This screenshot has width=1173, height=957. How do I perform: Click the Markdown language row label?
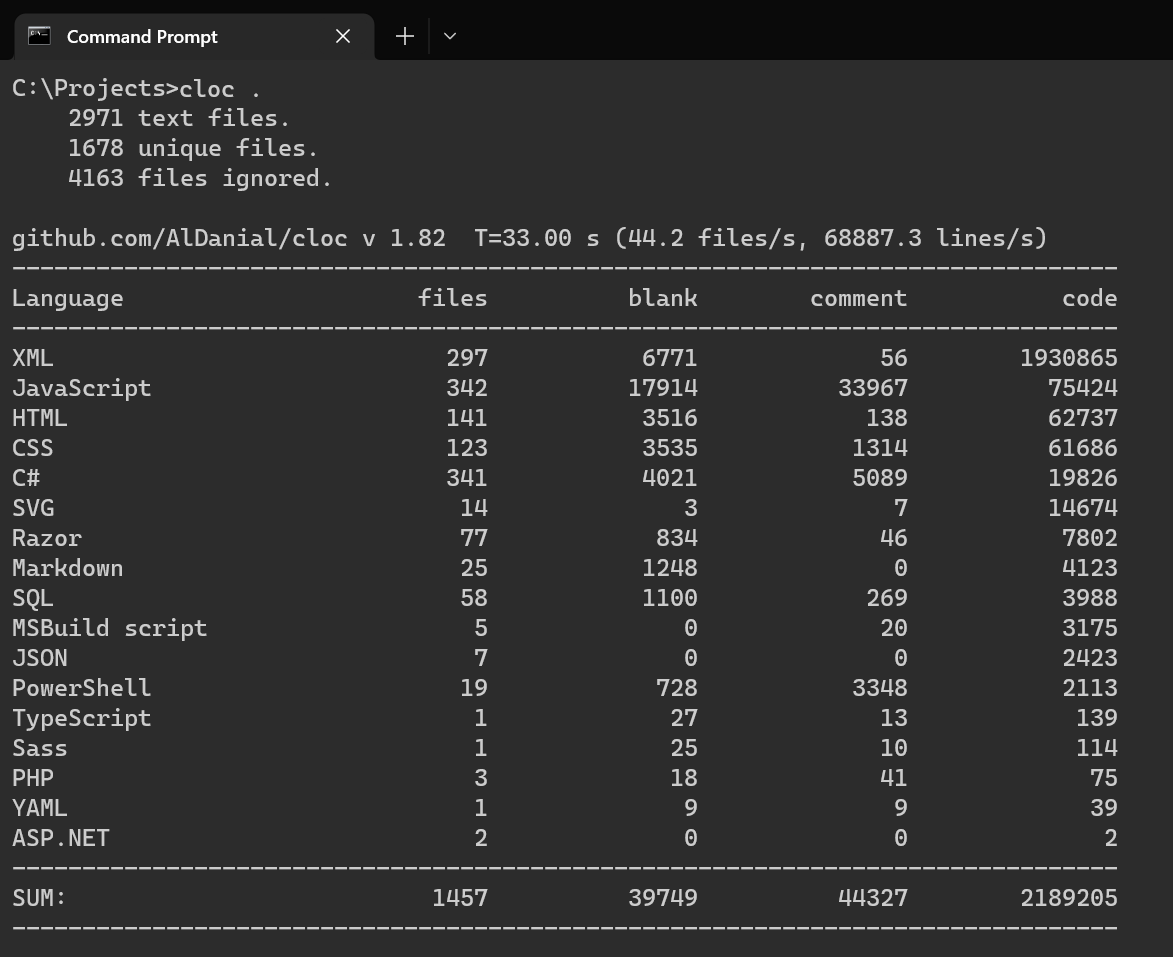pos(67,567)
